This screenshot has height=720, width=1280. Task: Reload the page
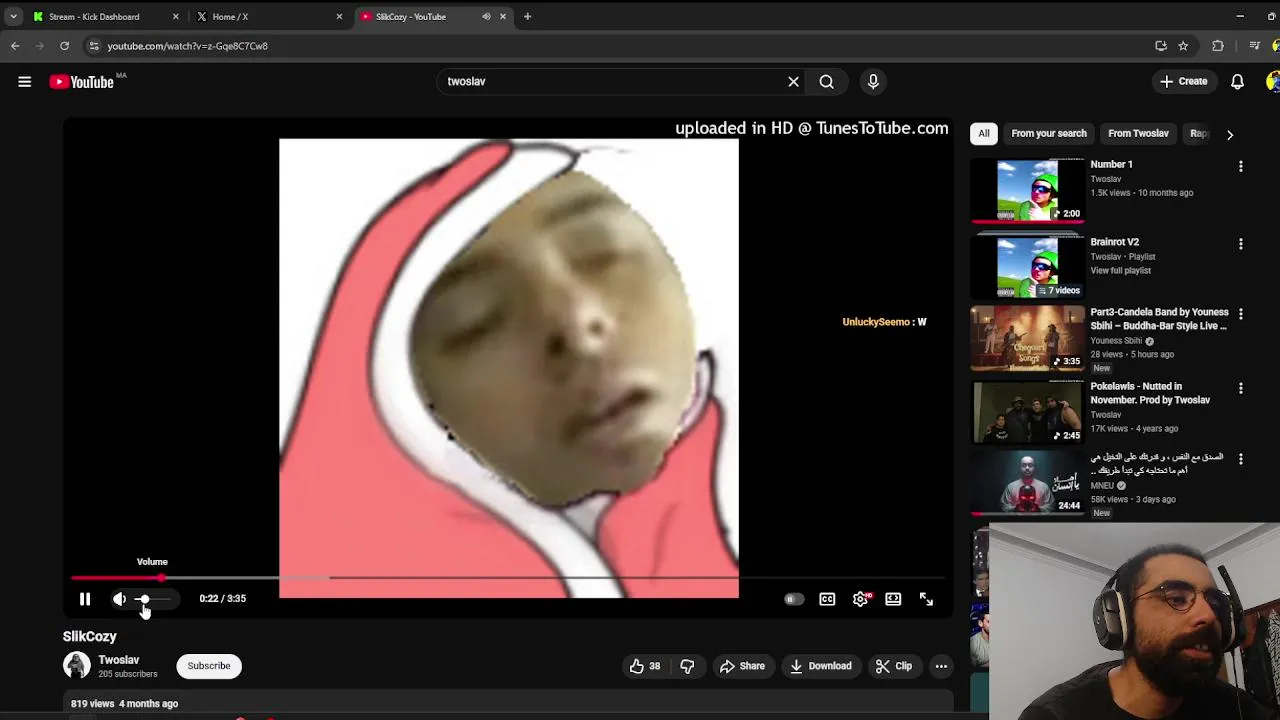pos(64,46)
